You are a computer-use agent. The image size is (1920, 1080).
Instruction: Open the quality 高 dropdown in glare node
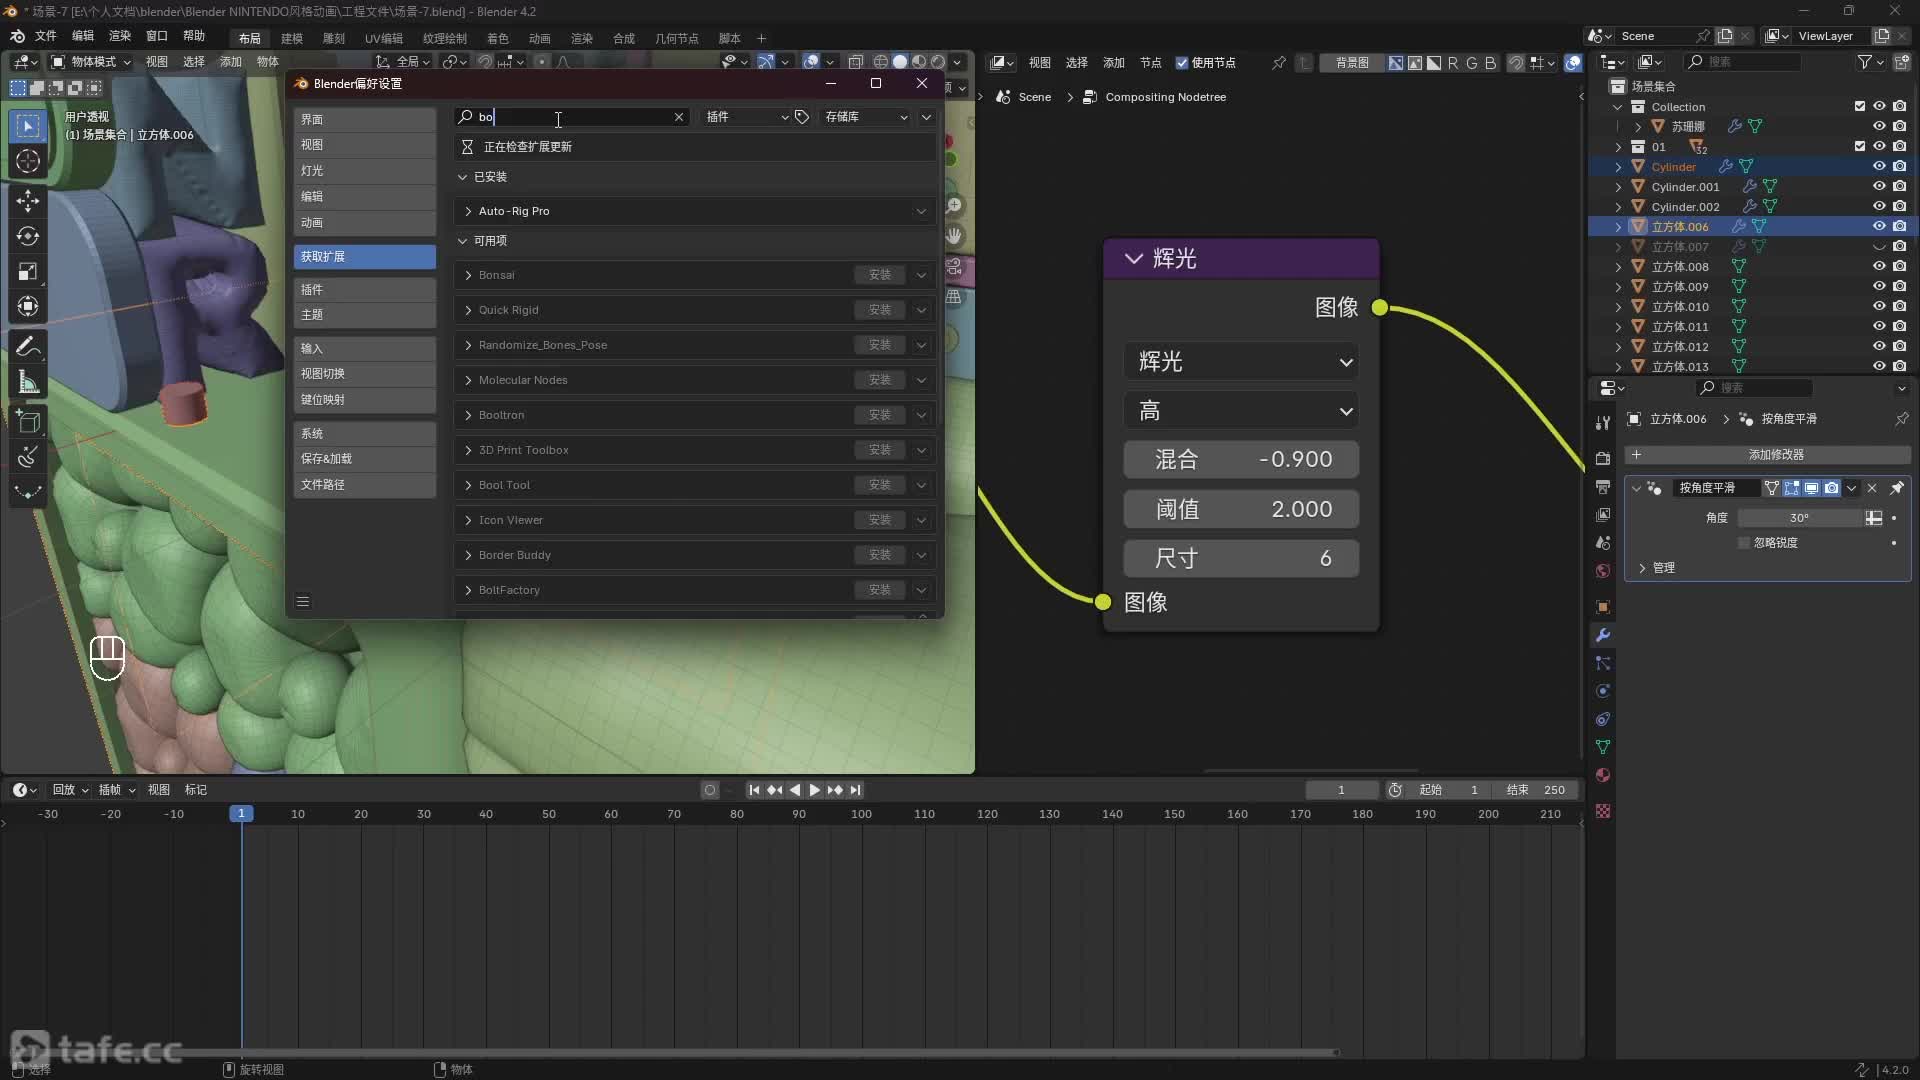point(1241,411)
